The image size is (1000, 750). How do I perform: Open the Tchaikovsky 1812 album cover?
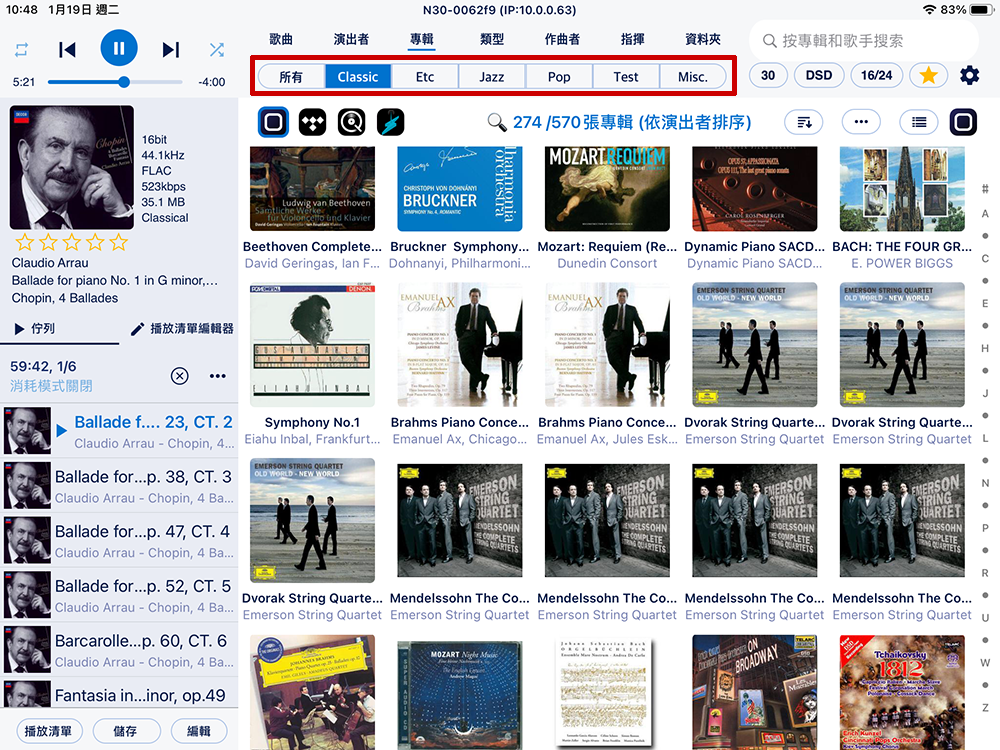pos(902,693)
